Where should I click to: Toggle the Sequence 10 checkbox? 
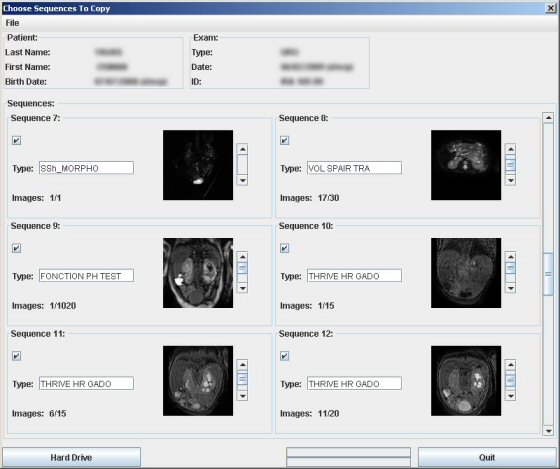click(284, 248)
